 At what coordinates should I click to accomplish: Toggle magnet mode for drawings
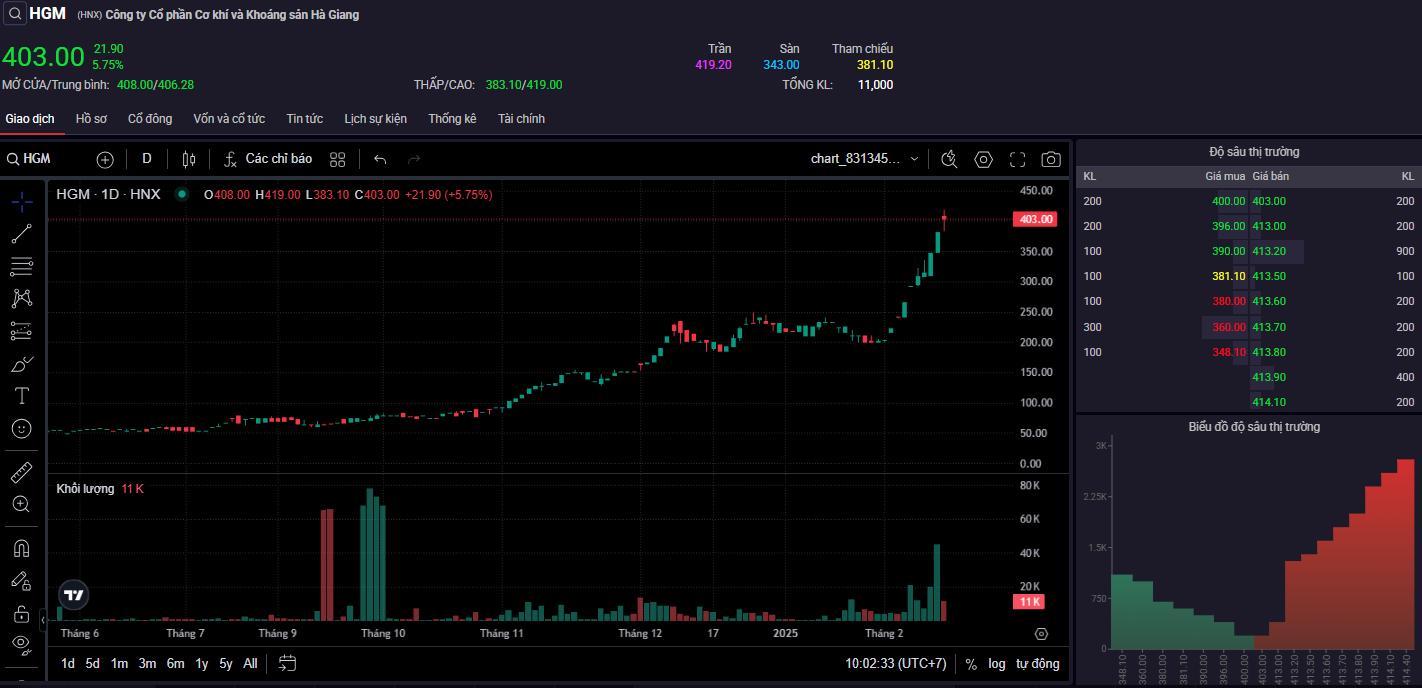point(21,548)
